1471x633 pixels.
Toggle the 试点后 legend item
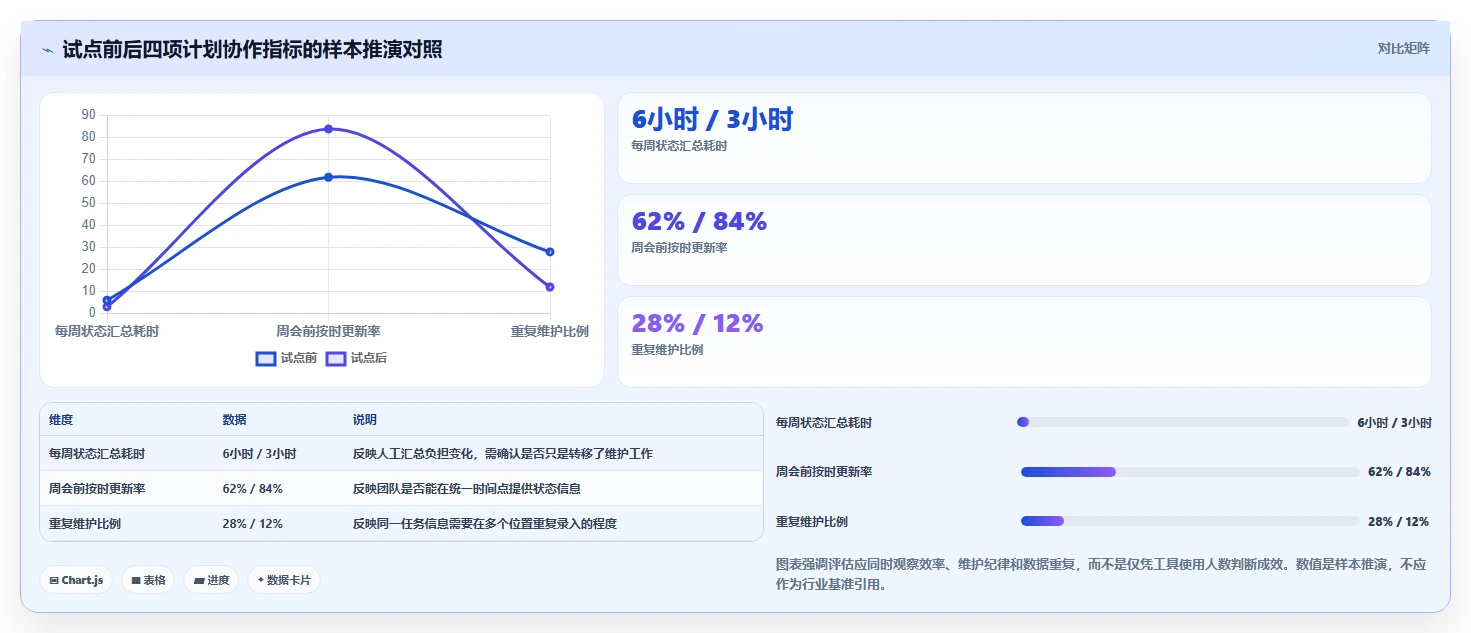click(x=356, y=358)
